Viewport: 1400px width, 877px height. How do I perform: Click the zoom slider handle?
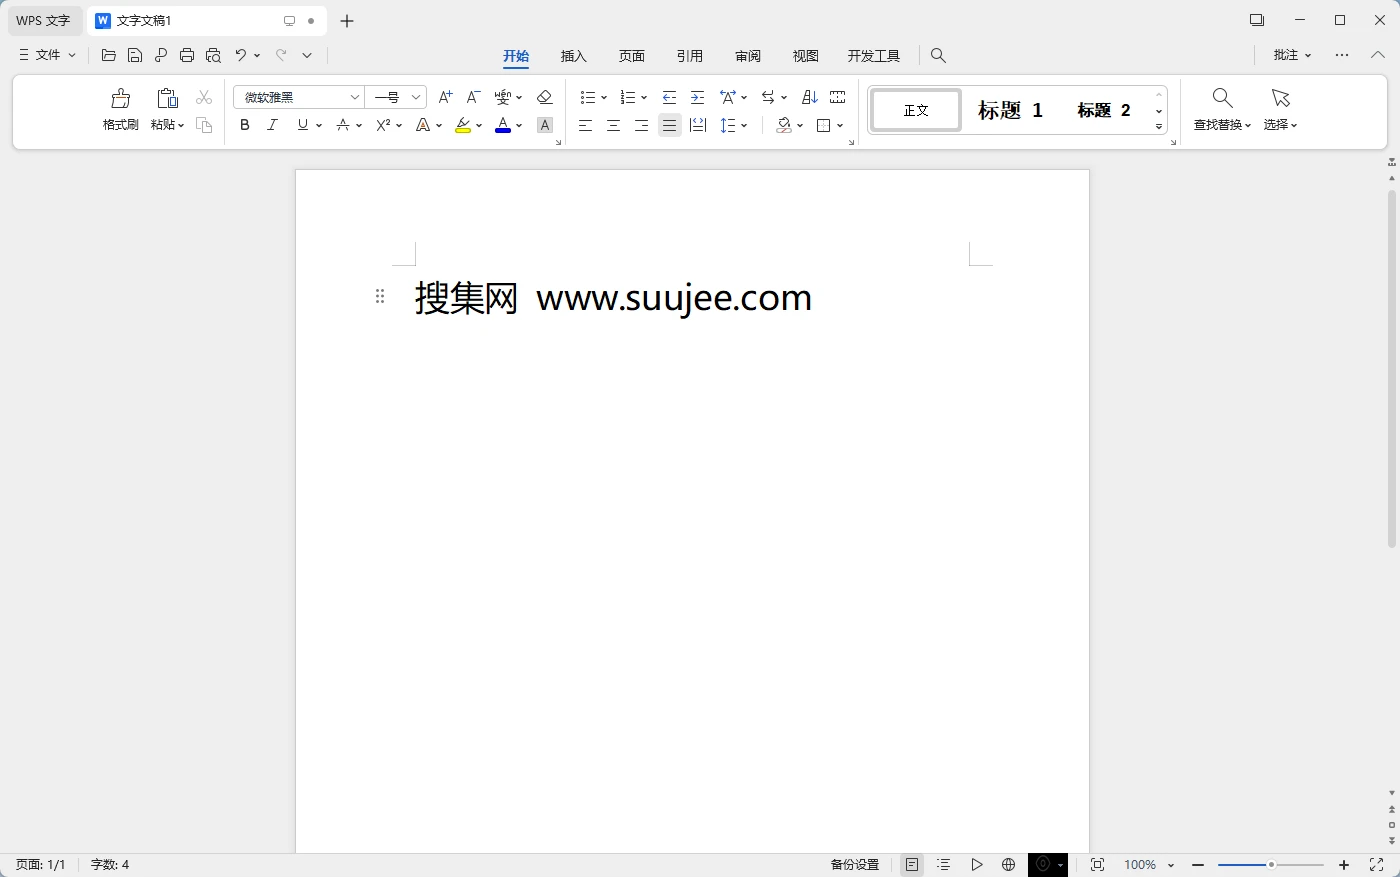[x=1271, y=865]
